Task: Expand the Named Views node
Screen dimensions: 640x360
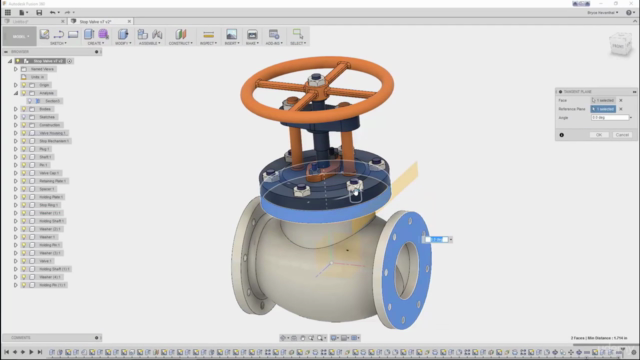Action: tap(16, 69)
